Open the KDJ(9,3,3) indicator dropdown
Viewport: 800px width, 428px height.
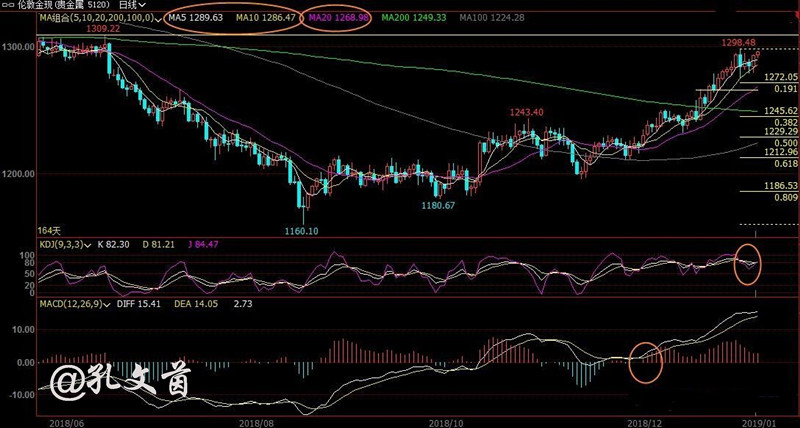coord(66,245)
